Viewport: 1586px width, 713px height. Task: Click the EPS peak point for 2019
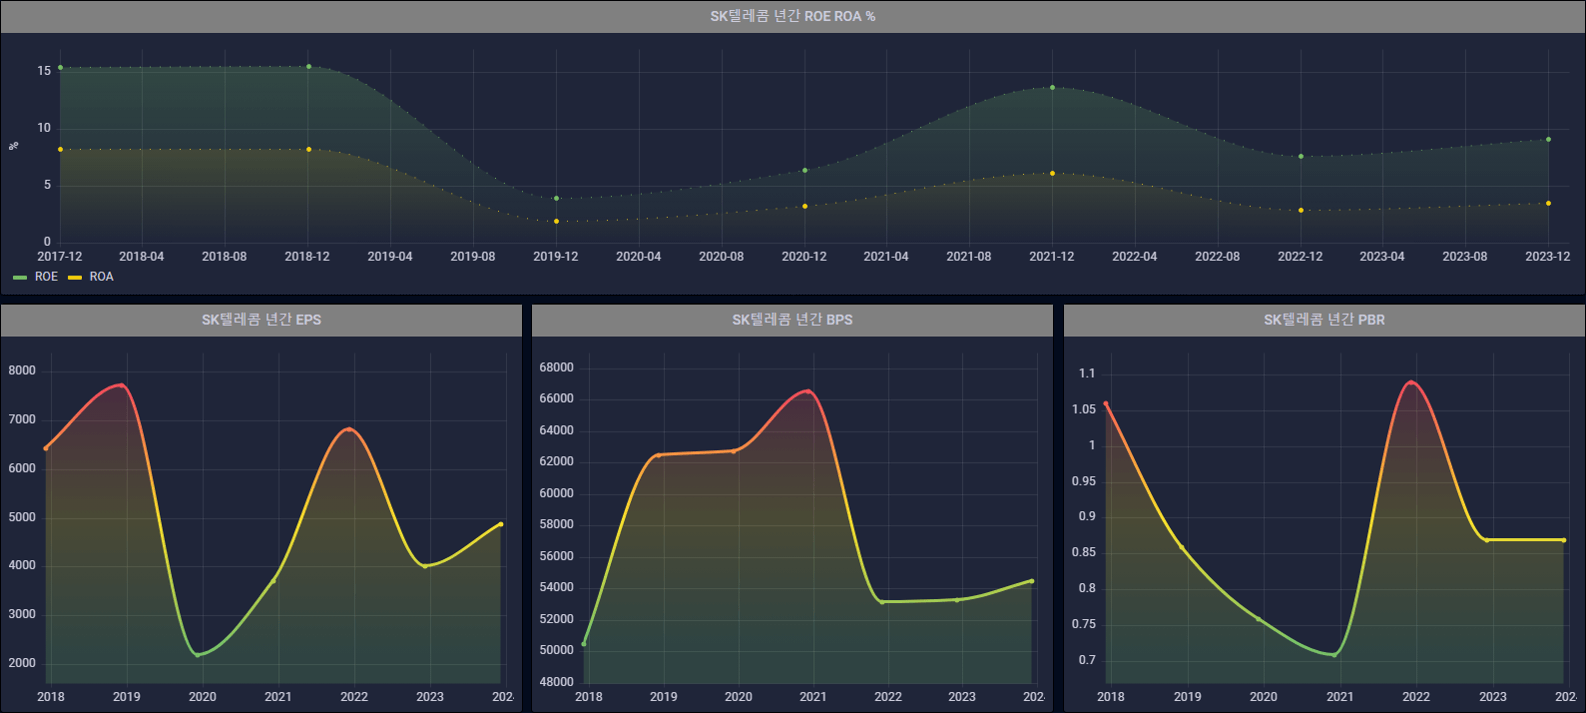coord(122,385)
